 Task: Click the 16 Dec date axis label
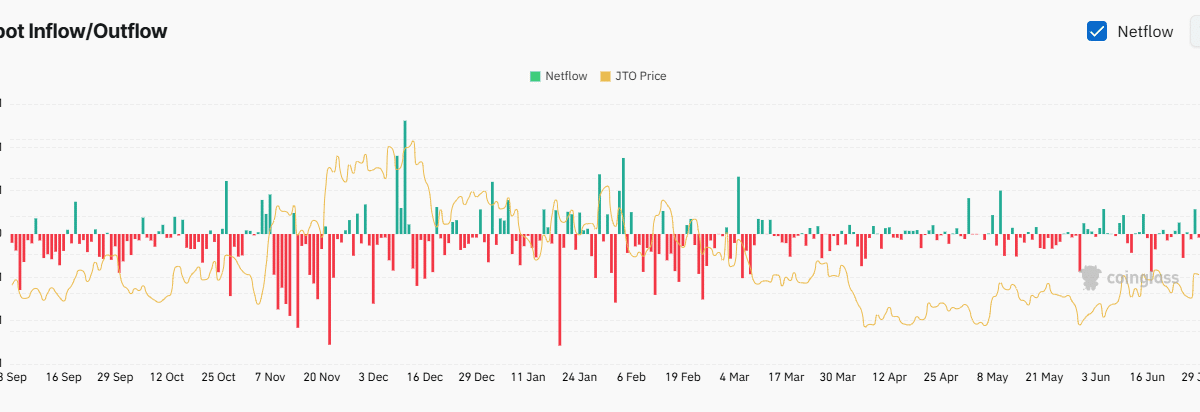pyautogui.click(x=425, y=377)
